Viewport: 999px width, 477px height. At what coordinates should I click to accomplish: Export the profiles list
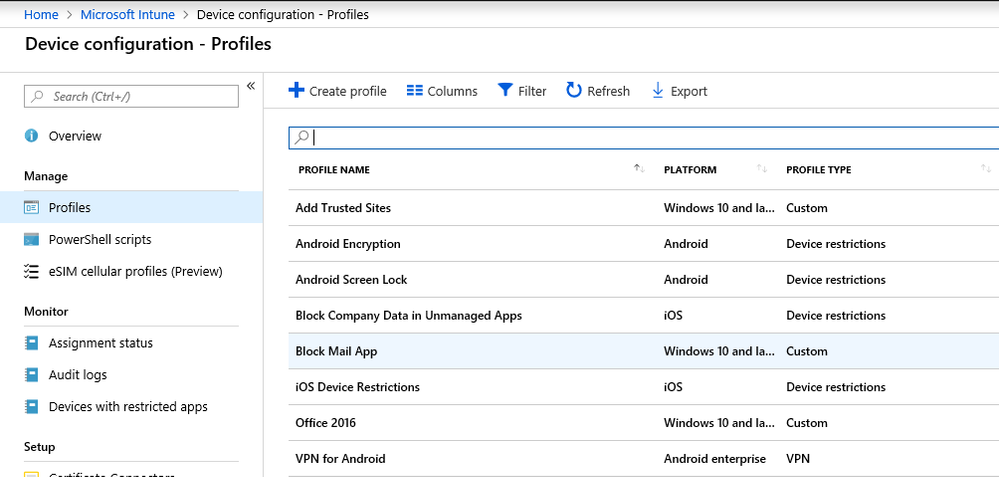658,91
